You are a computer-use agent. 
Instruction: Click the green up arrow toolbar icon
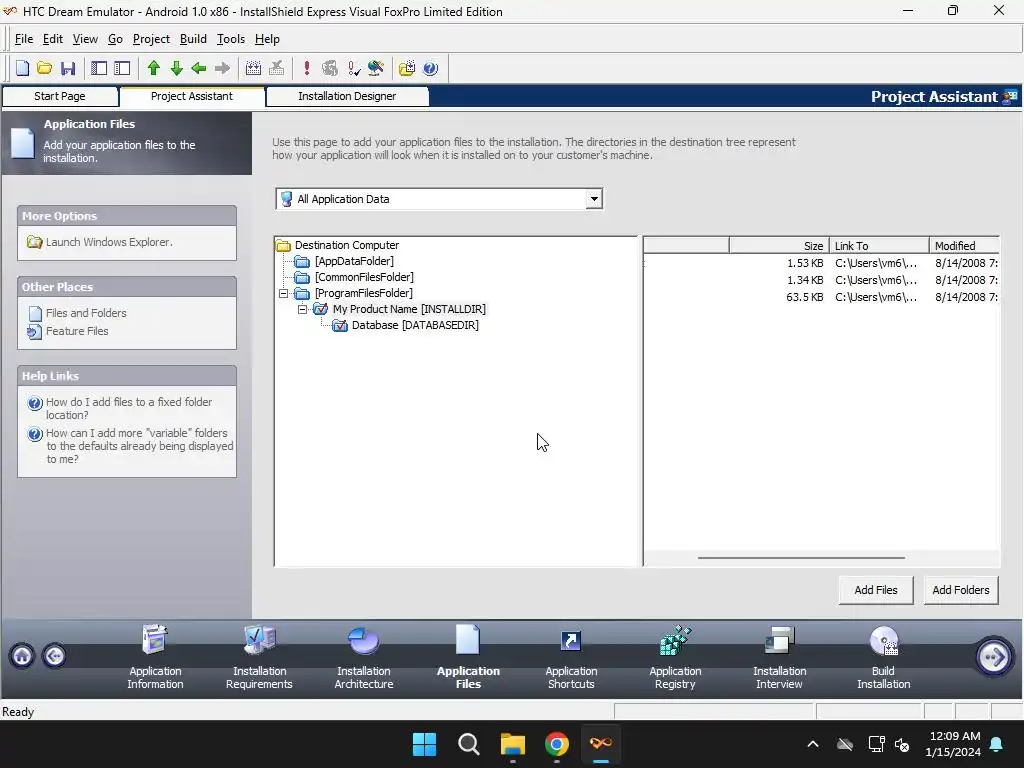click(154, 68)
